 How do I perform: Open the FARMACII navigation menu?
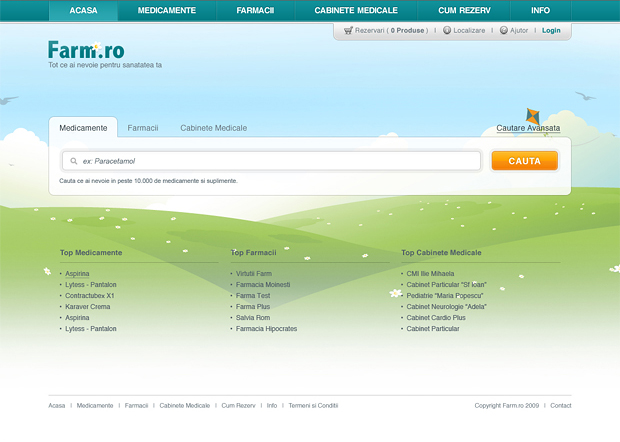(257, 11)
